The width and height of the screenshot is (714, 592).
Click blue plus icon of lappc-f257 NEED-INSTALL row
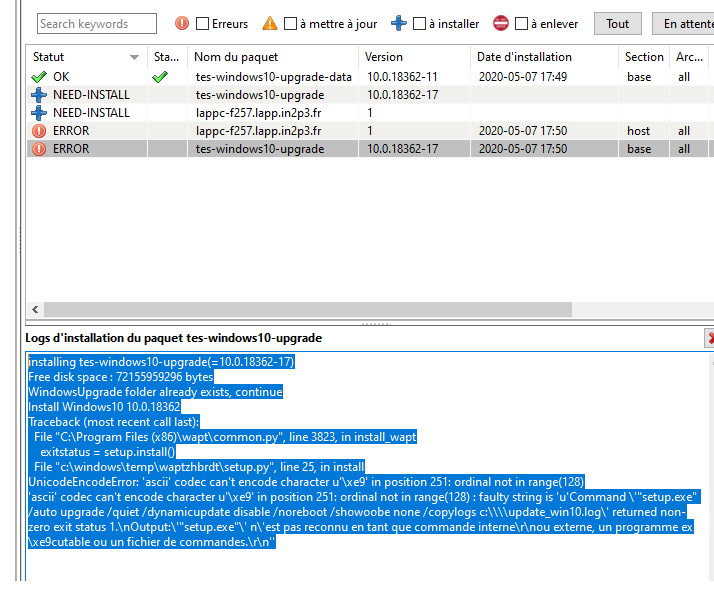tap(39, 113)
